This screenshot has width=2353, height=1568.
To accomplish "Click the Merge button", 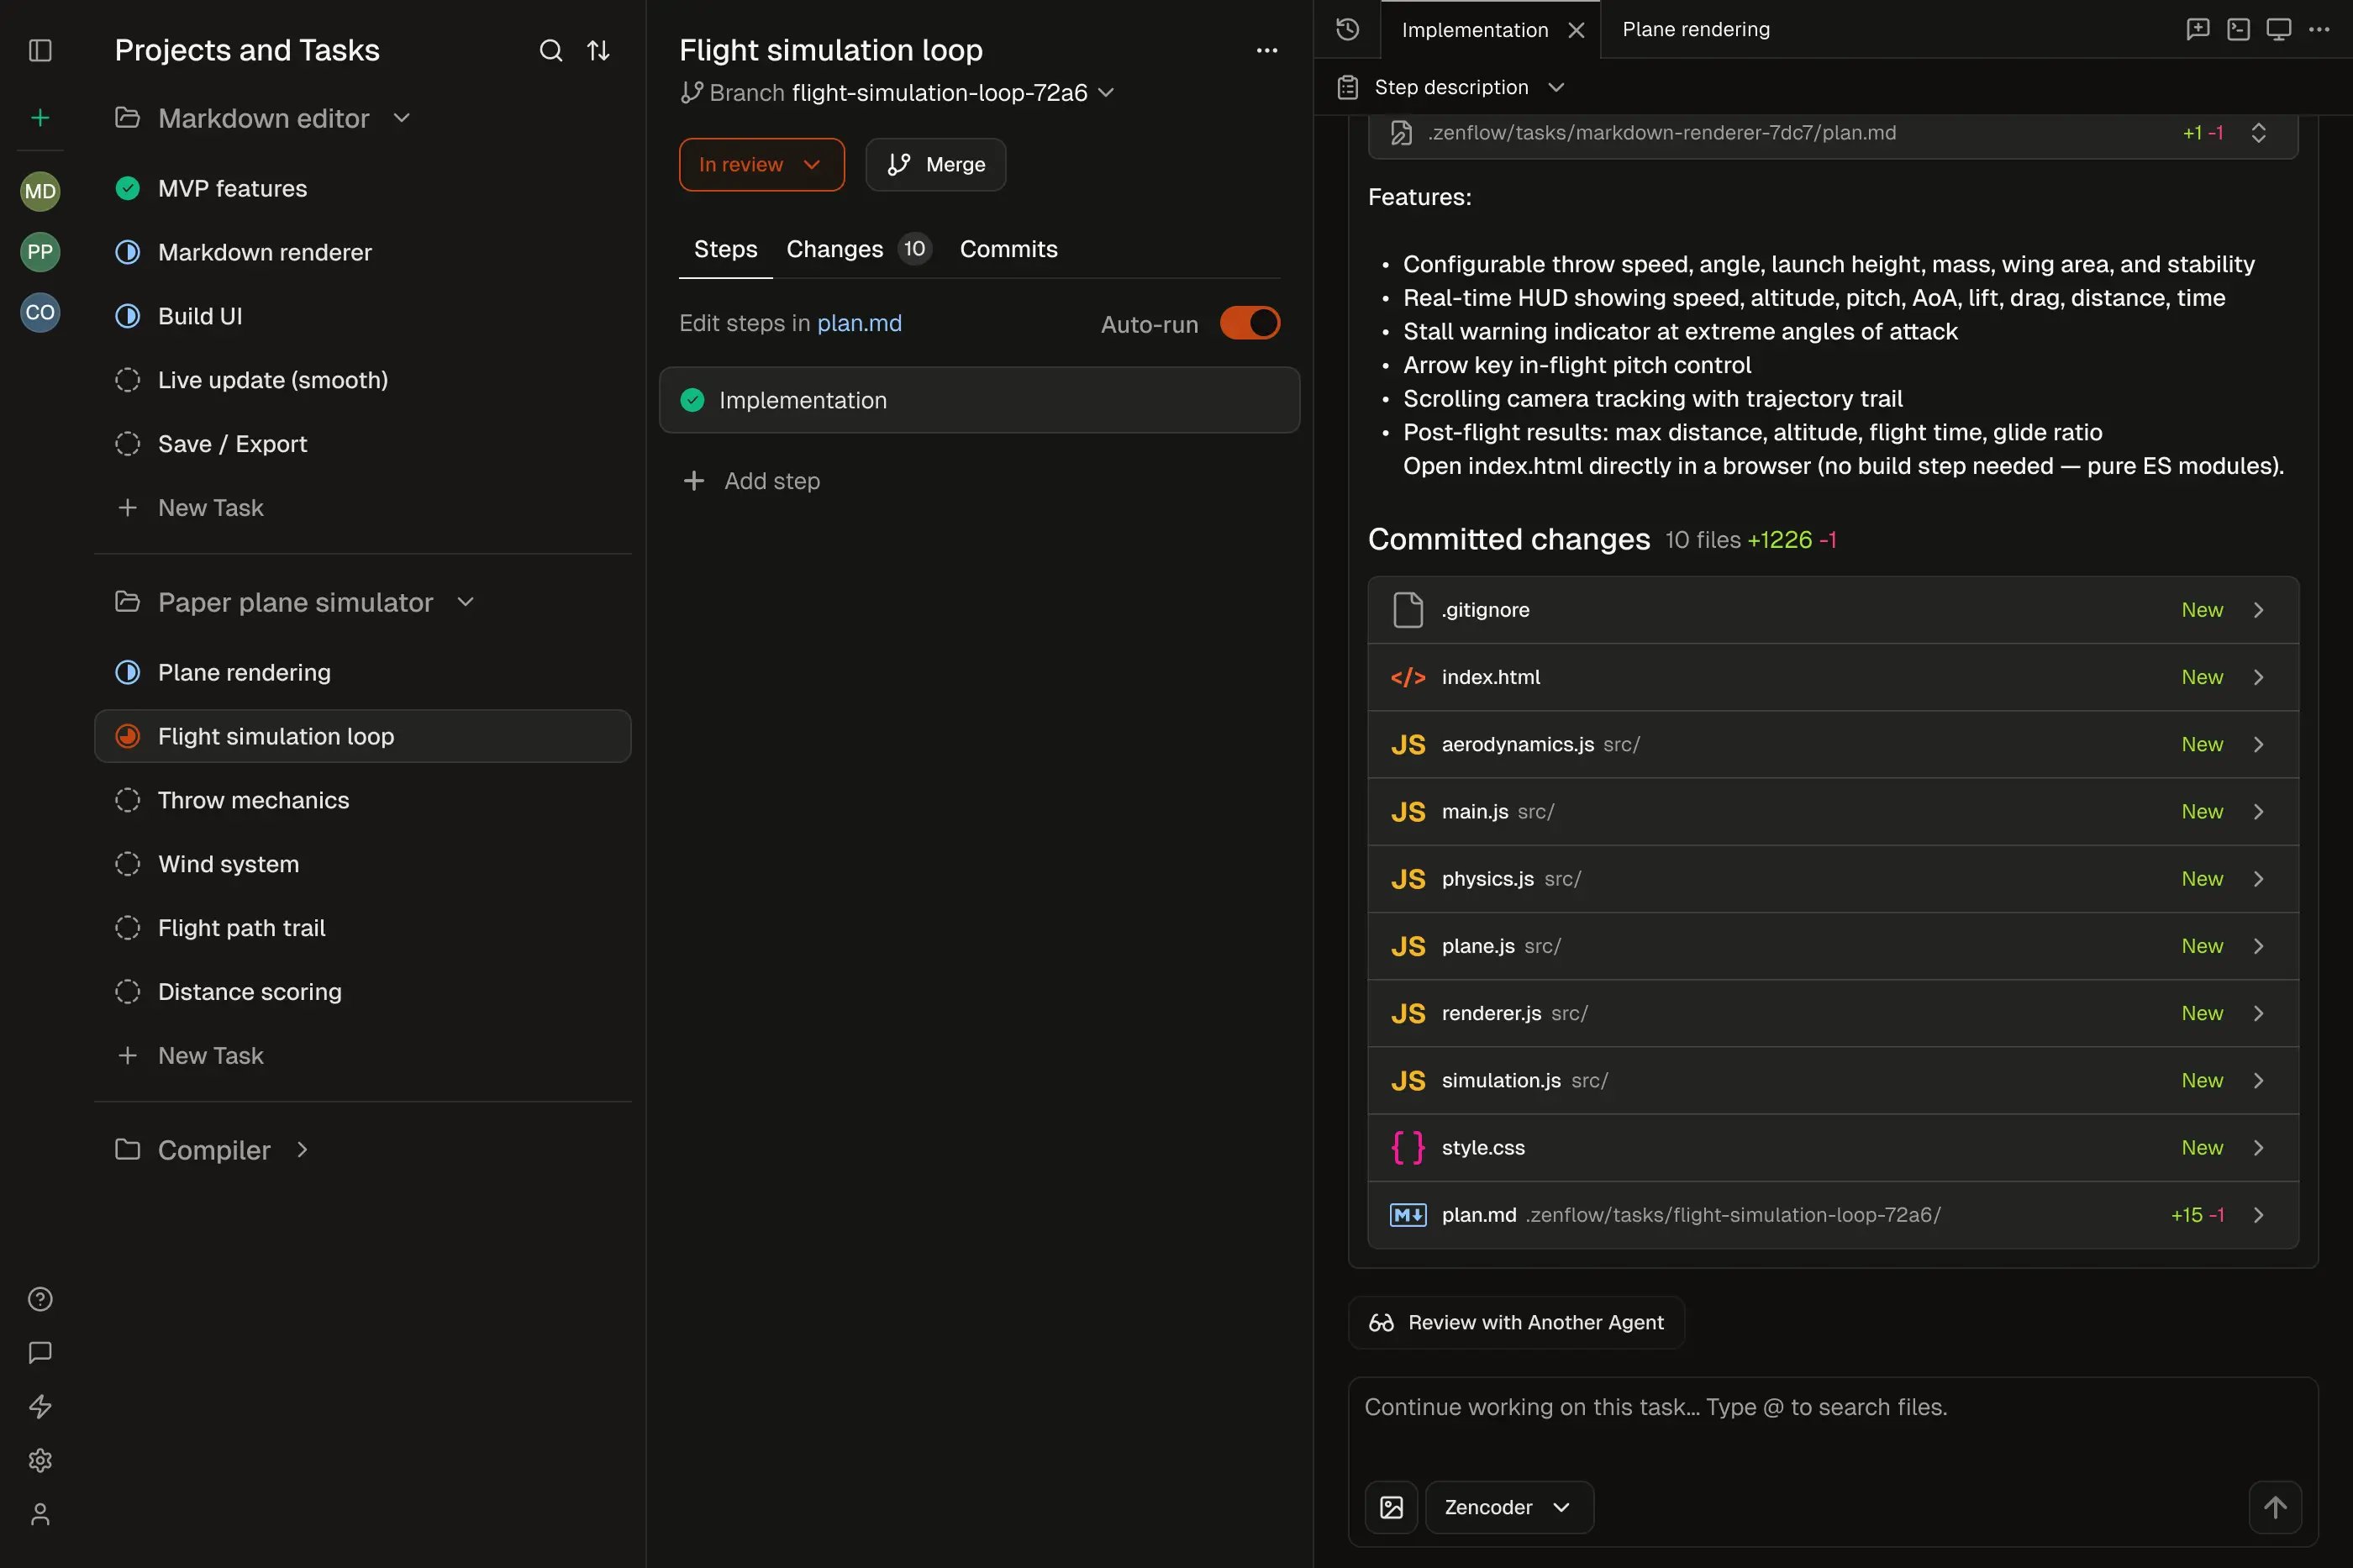I will [935, 164].
